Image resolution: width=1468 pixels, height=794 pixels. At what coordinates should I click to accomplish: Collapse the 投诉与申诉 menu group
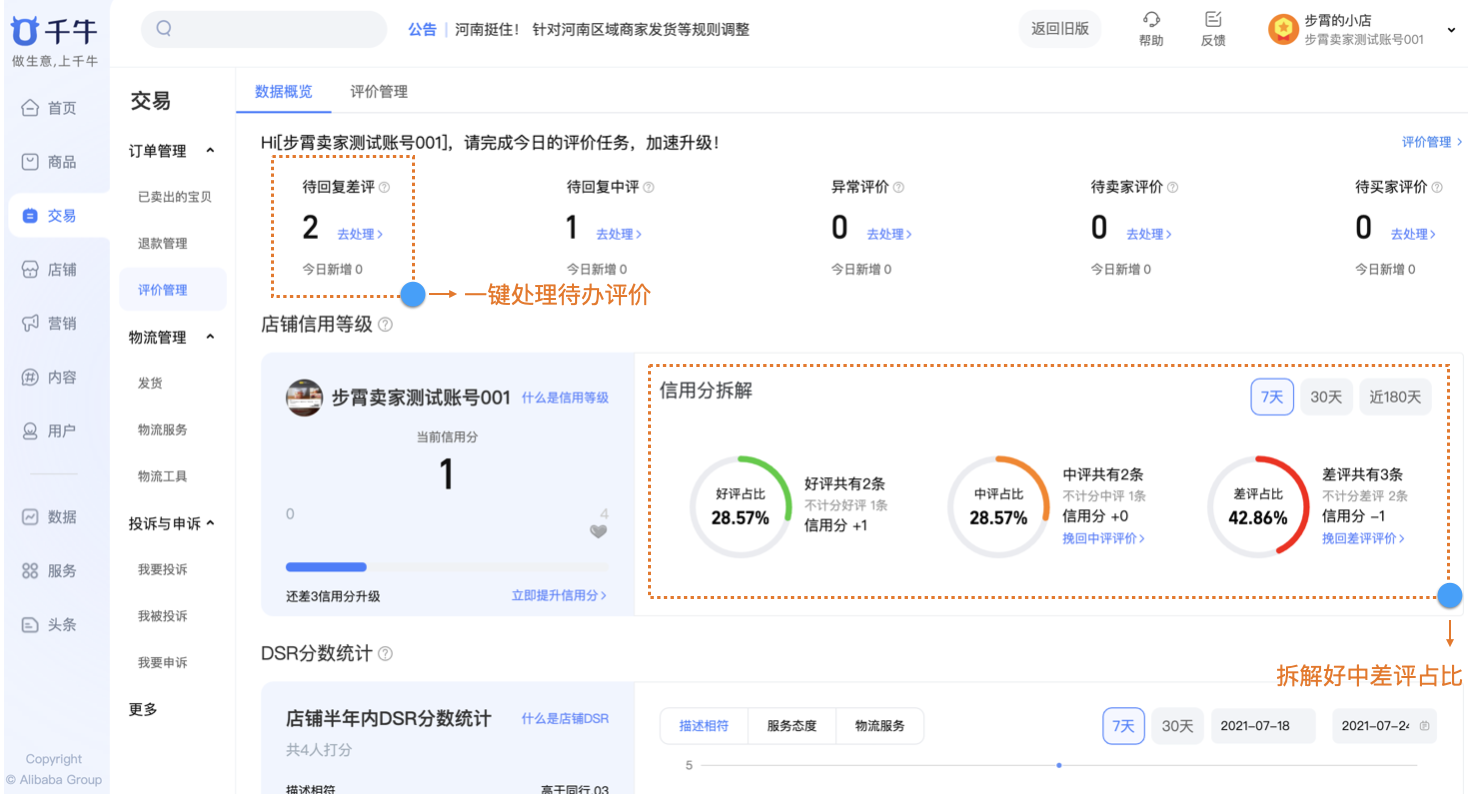(x=210, y=523)
